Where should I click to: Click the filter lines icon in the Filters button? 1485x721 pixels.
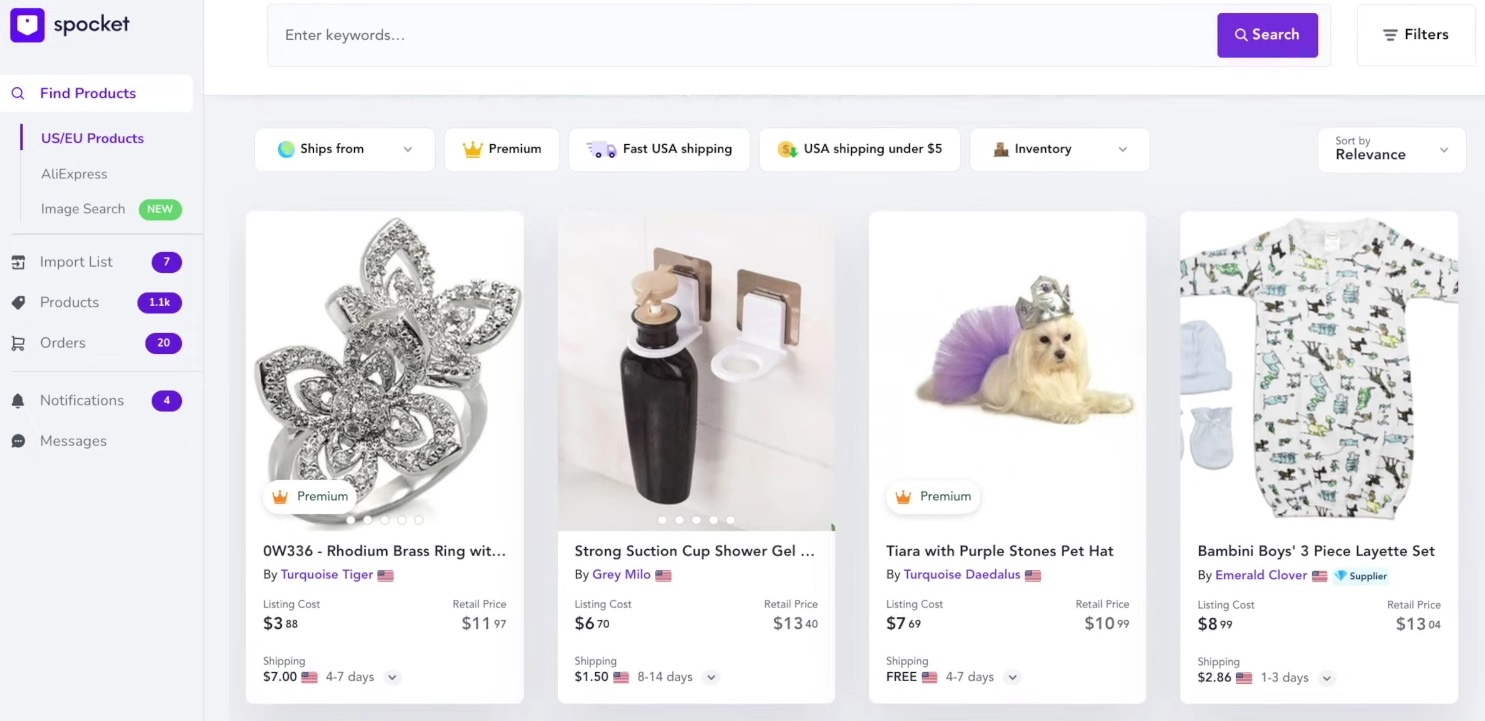pos(1390,35)
